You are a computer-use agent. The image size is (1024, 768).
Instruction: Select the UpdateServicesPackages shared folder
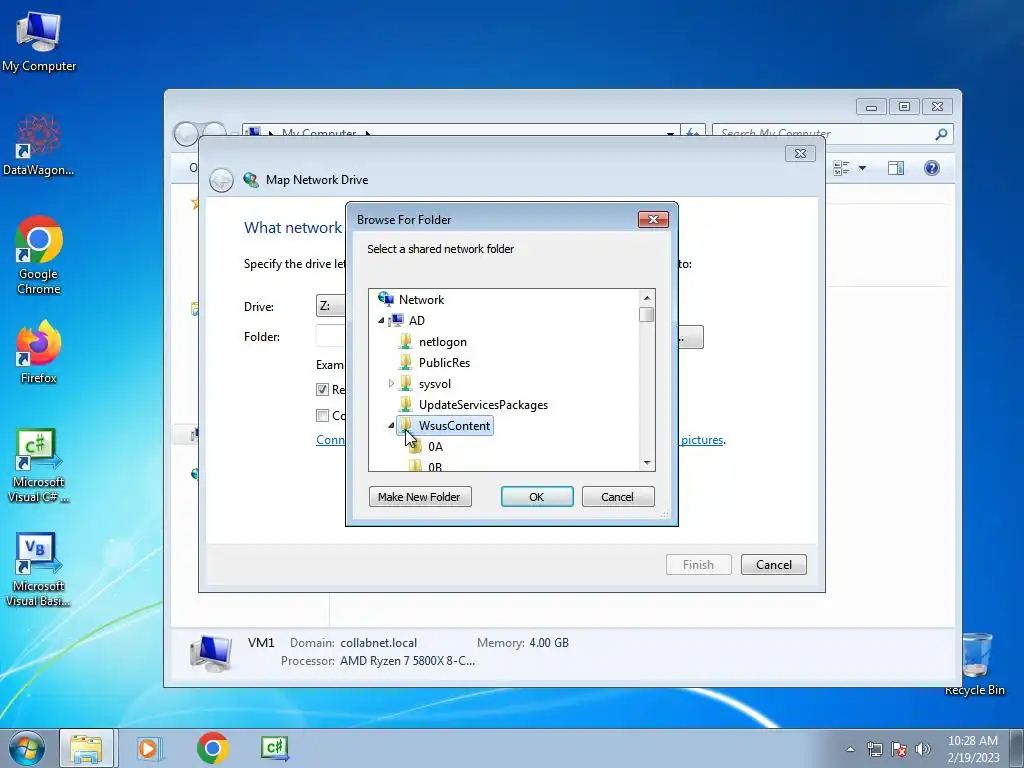483,404
